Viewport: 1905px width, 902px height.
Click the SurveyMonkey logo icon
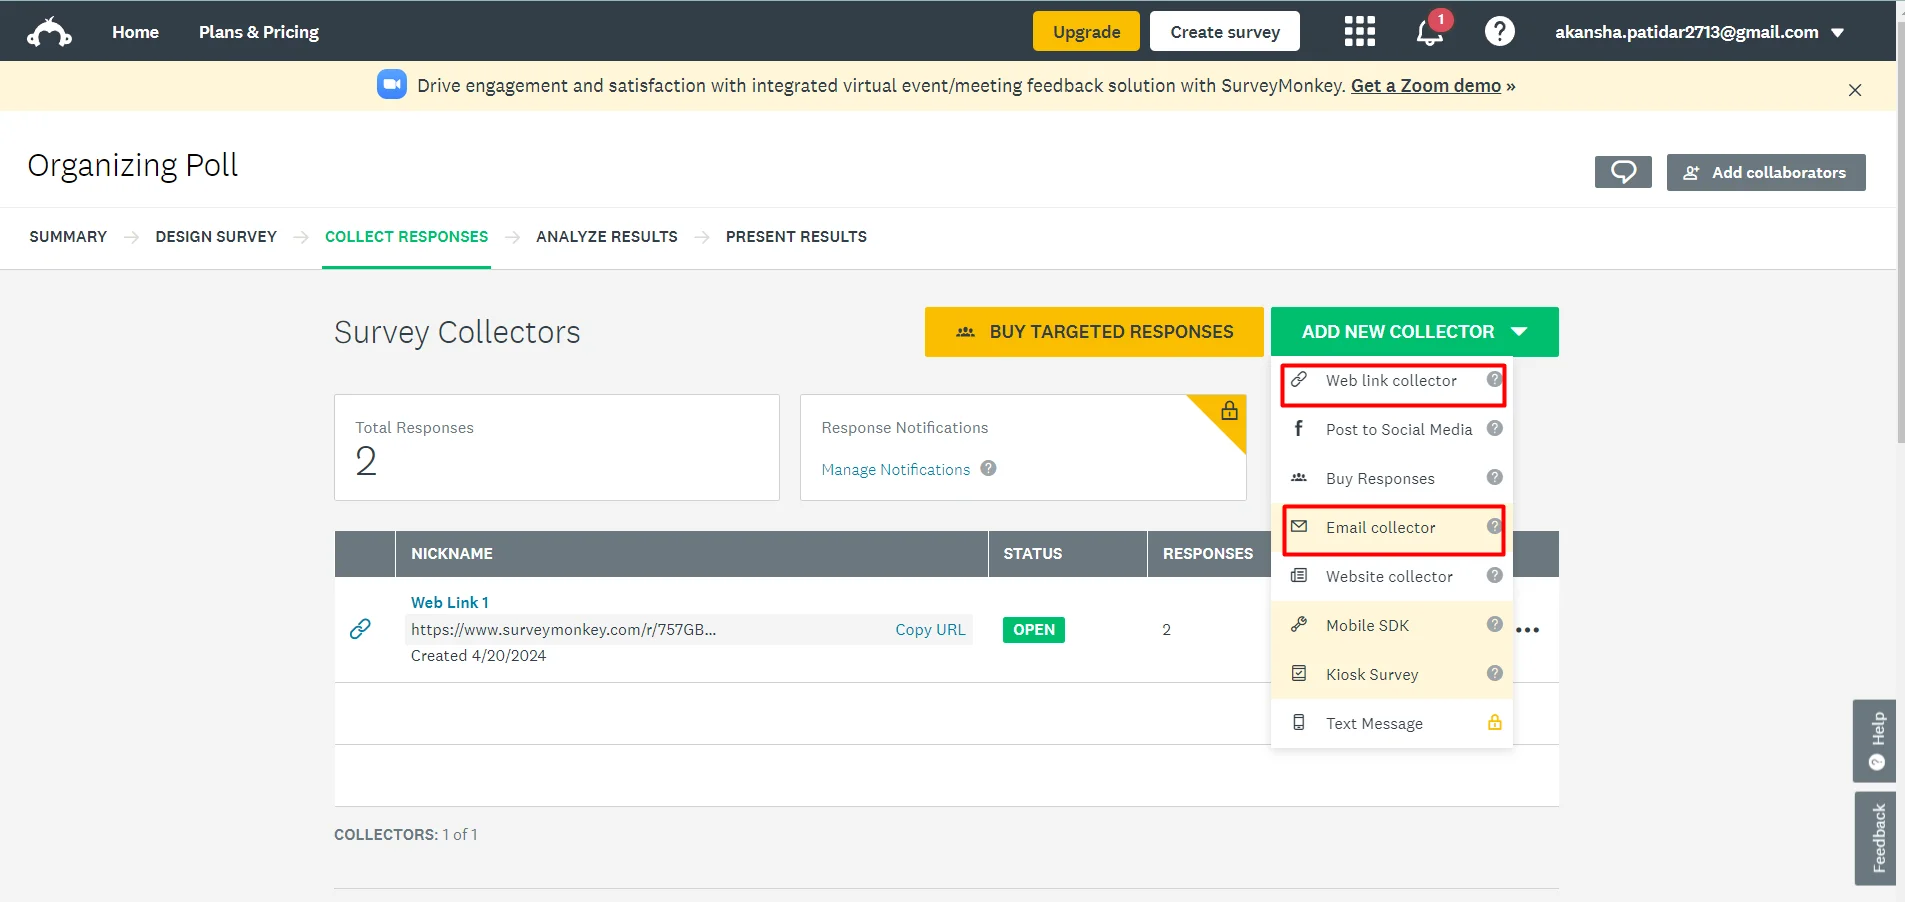[x=49, y=32]
